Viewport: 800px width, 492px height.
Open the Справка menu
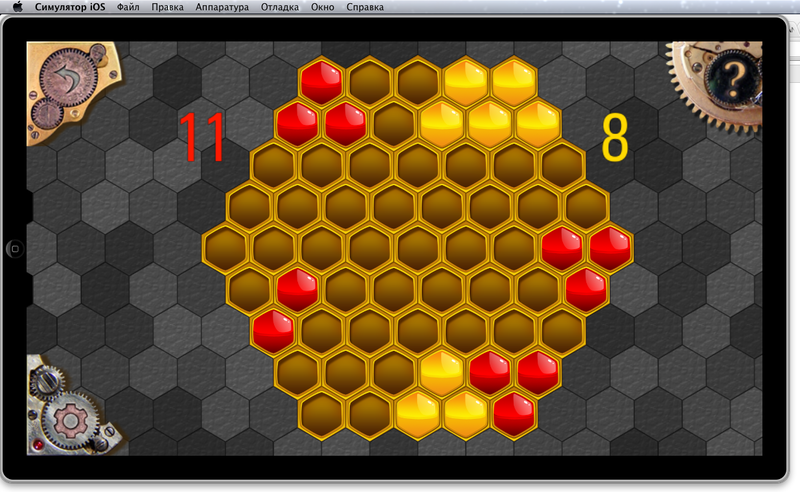pos(365,7)
